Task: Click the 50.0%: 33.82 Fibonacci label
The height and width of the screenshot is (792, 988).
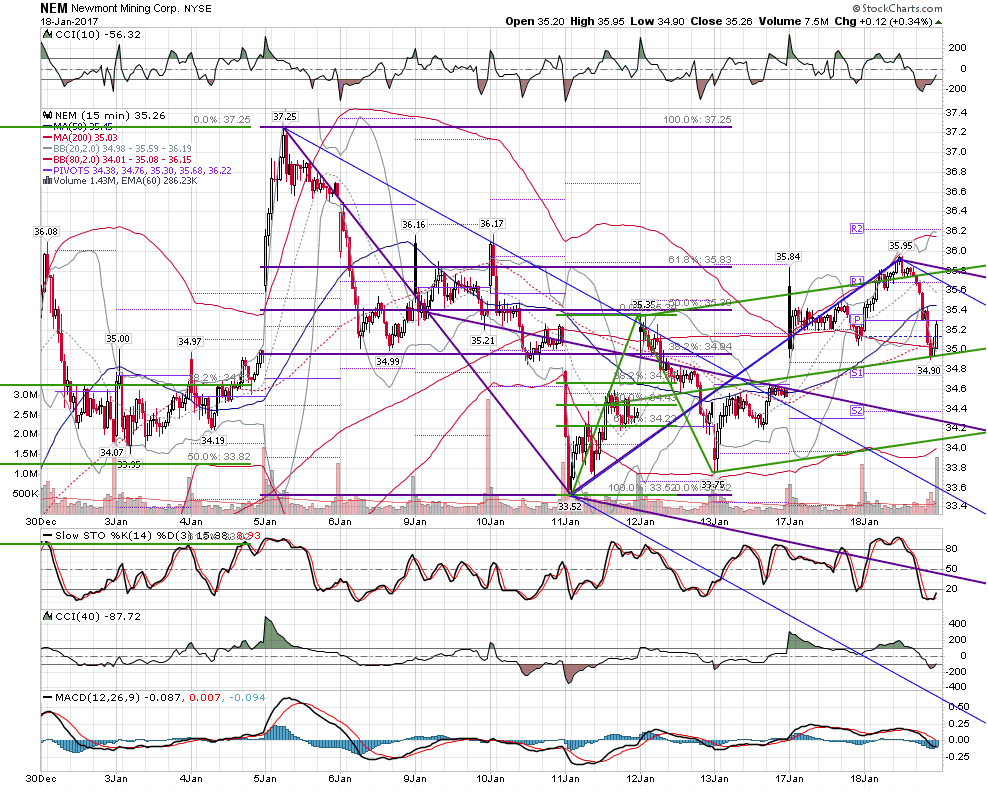Action: click(219, 456)
